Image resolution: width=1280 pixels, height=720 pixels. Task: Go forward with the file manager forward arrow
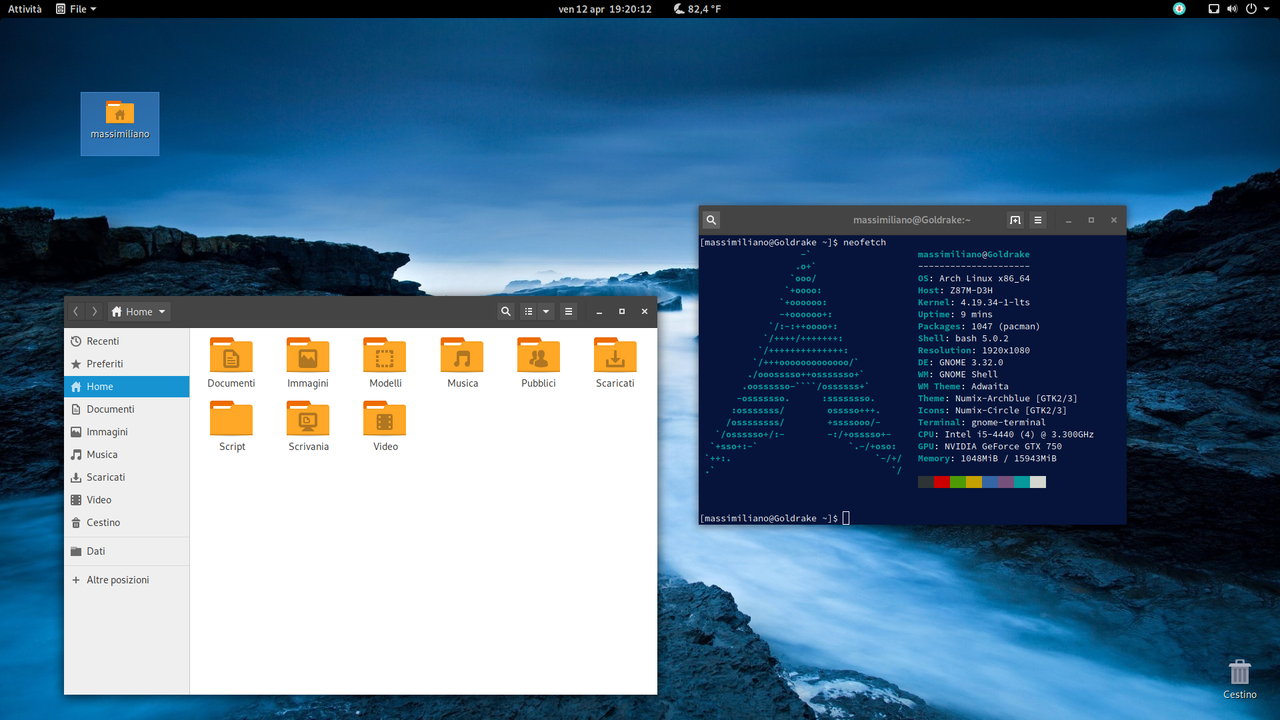coord(94,312)
